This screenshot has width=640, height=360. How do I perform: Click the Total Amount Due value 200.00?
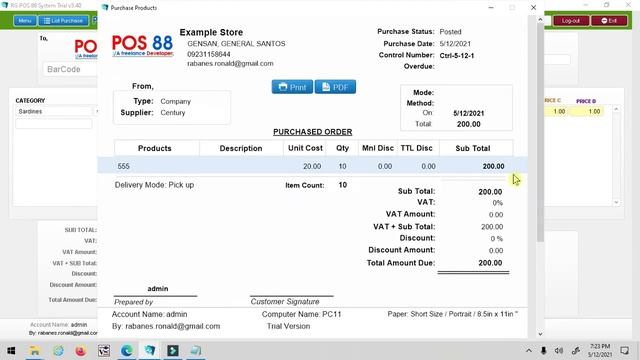(490, 263)
